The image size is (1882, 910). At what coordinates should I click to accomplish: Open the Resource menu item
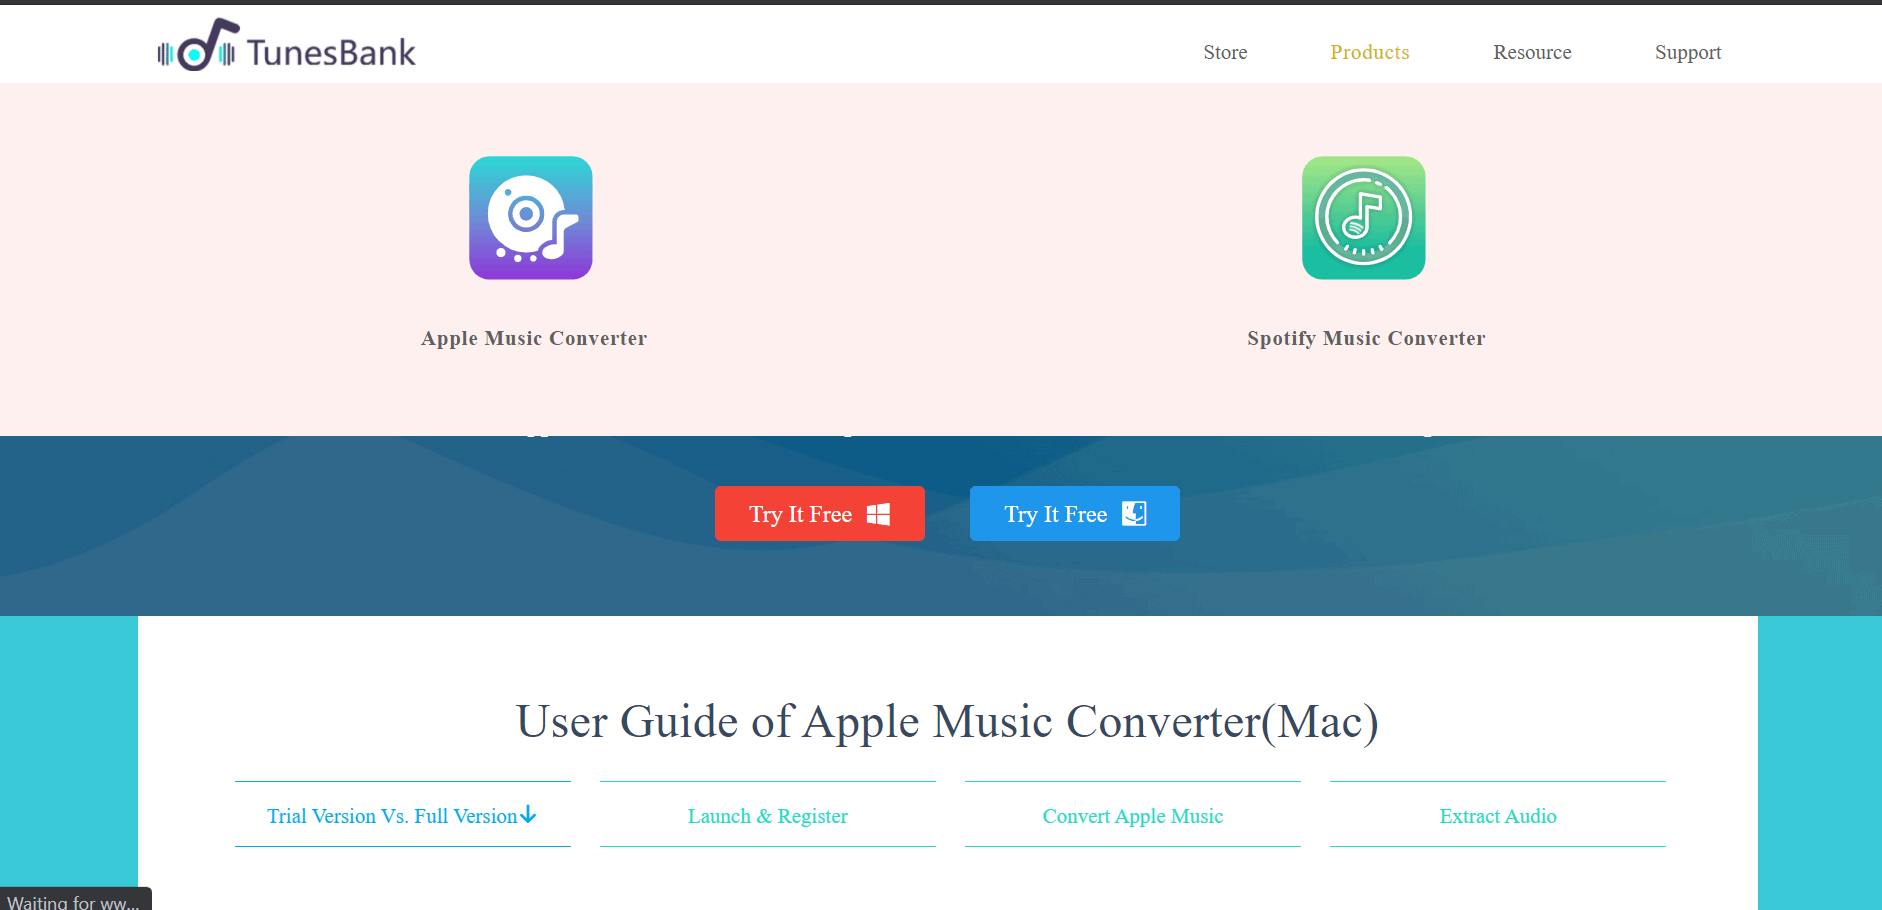pos(1532,52)
